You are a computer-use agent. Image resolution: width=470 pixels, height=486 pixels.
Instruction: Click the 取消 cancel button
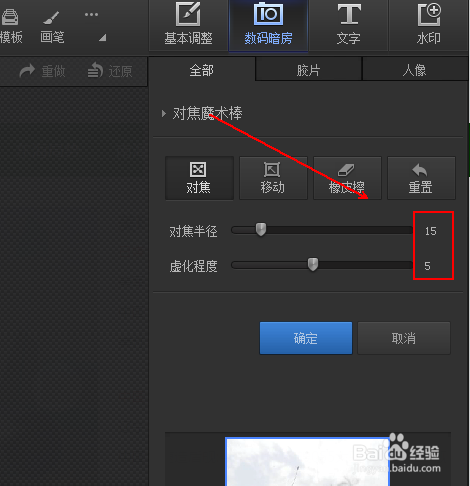[404, 338]
